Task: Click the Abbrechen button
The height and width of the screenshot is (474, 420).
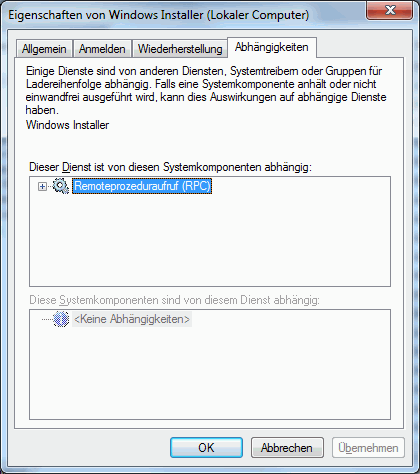Action: [x=287, y=448]
